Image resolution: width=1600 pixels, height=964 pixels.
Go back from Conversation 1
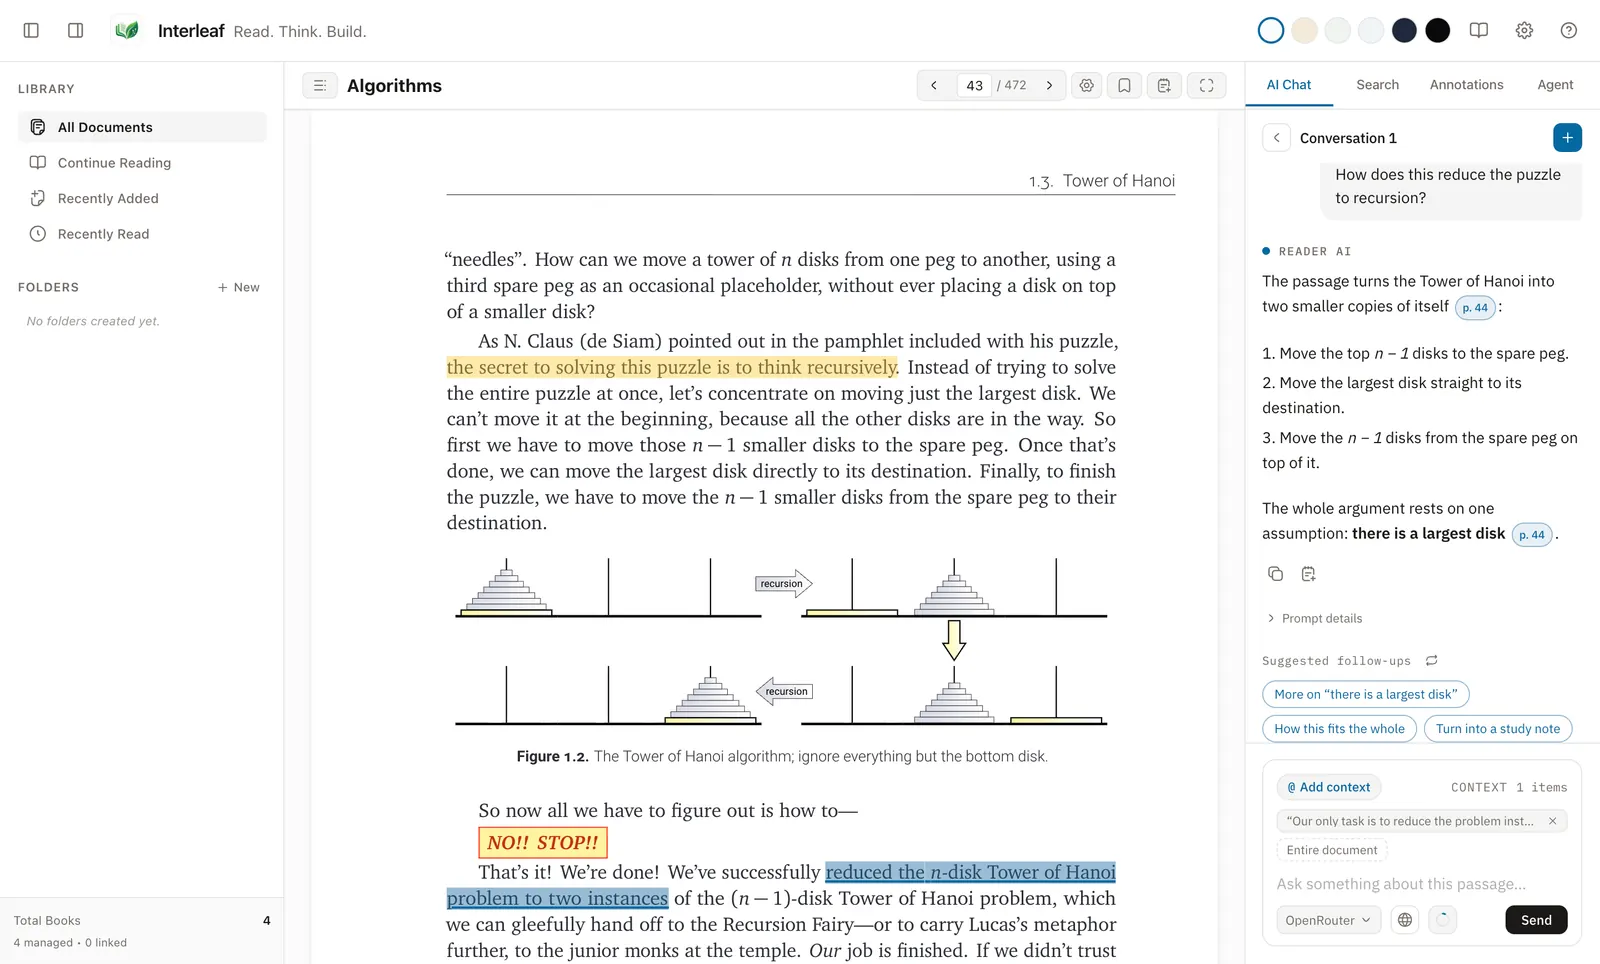click(x=1276, y=138)
